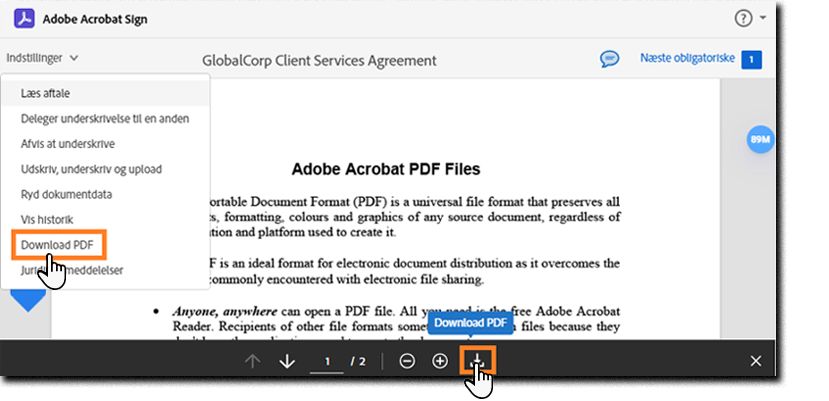Zoom out with minus icon
Image resolution: width=829 pixels, height=401 pixels.
pyautogui.click(x=407, y=361)
